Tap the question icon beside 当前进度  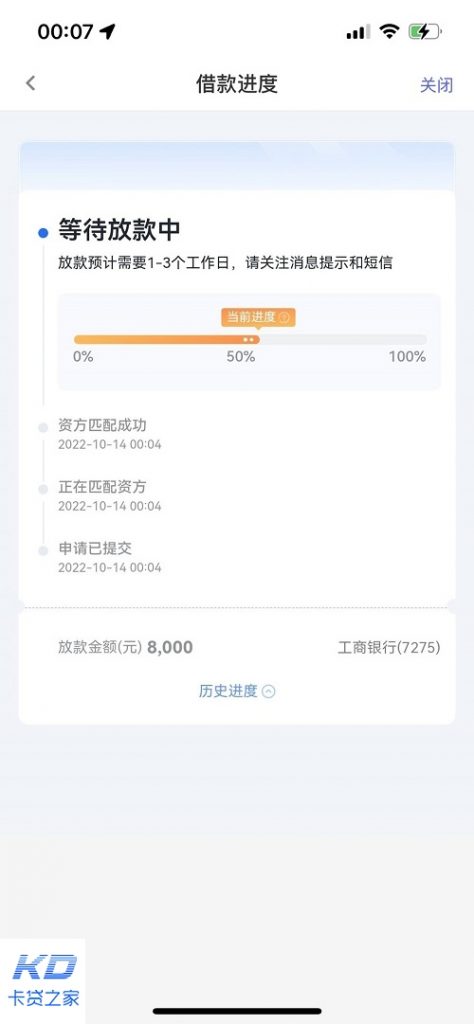point(284,317)
